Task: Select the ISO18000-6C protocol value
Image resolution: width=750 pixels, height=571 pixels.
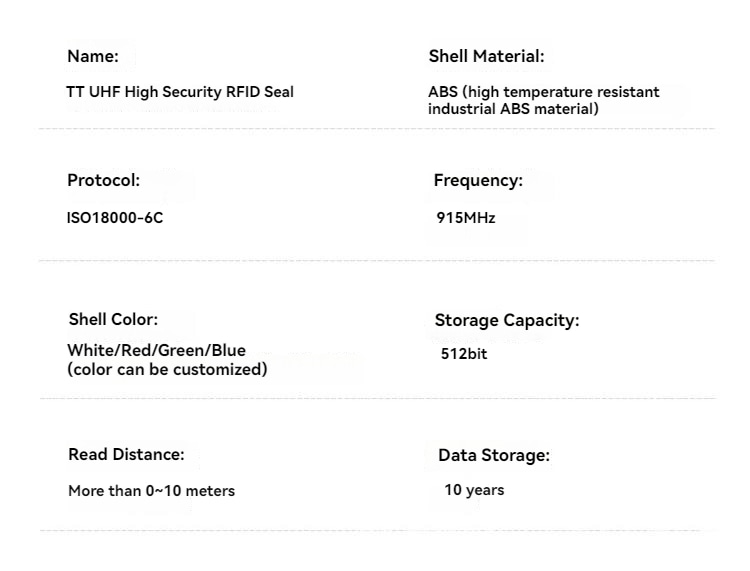Action: (115, 218)
